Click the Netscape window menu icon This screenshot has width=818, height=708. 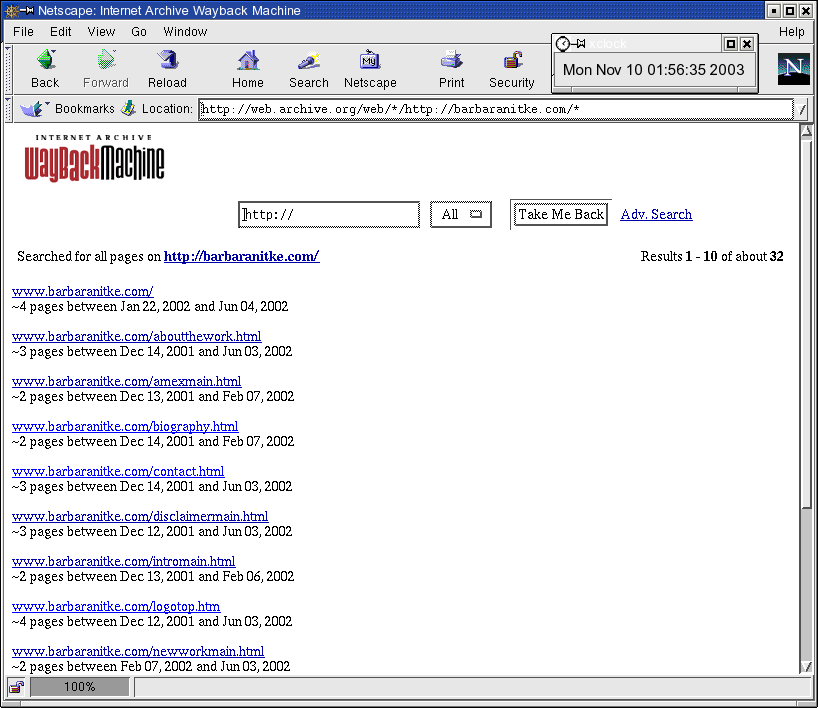pos(11,10)
